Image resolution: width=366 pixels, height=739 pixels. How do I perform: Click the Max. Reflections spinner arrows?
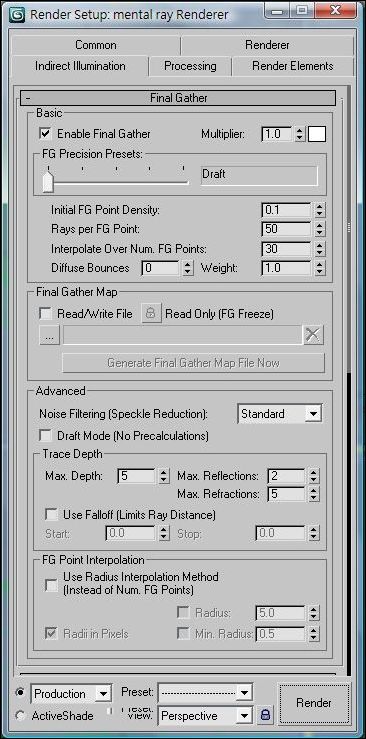pos(314,476)
